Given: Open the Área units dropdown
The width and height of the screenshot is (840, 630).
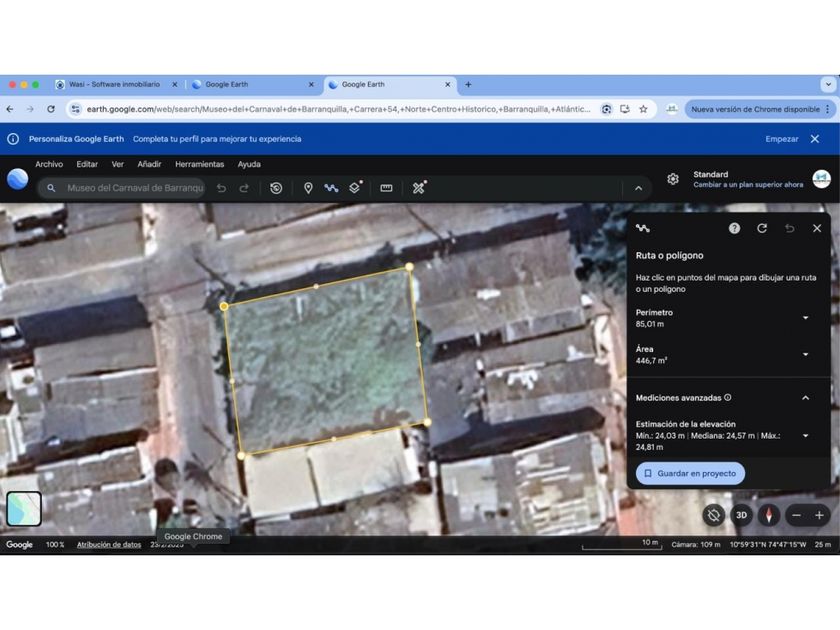Looking at the screenshot, I should pyautogui.click(x=805, y=355).
